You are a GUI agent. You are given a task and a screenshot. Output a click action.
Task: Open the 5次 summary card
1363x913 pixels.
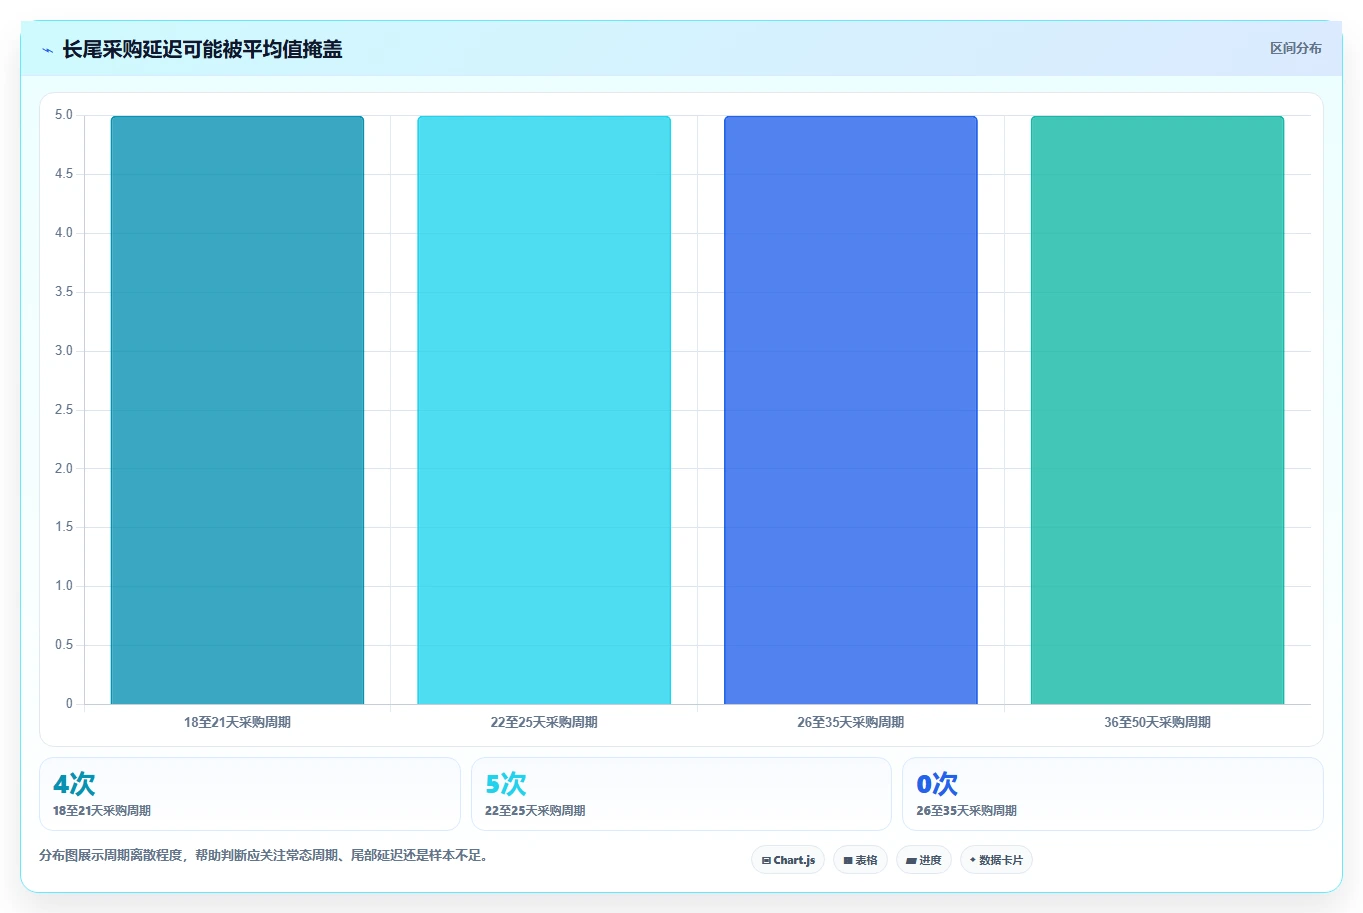click(x=681, y=794)
